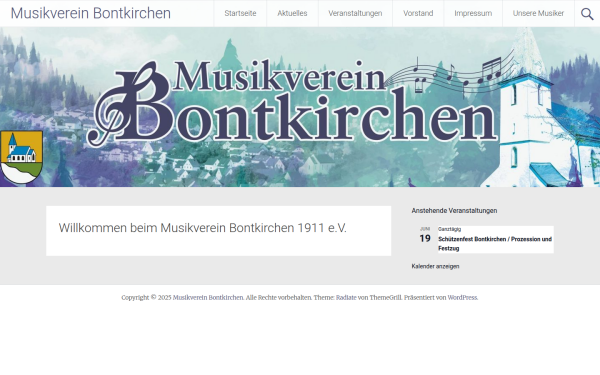
Task: Click the Anstehende Veranstaltungen widget title
Action: 454,211
